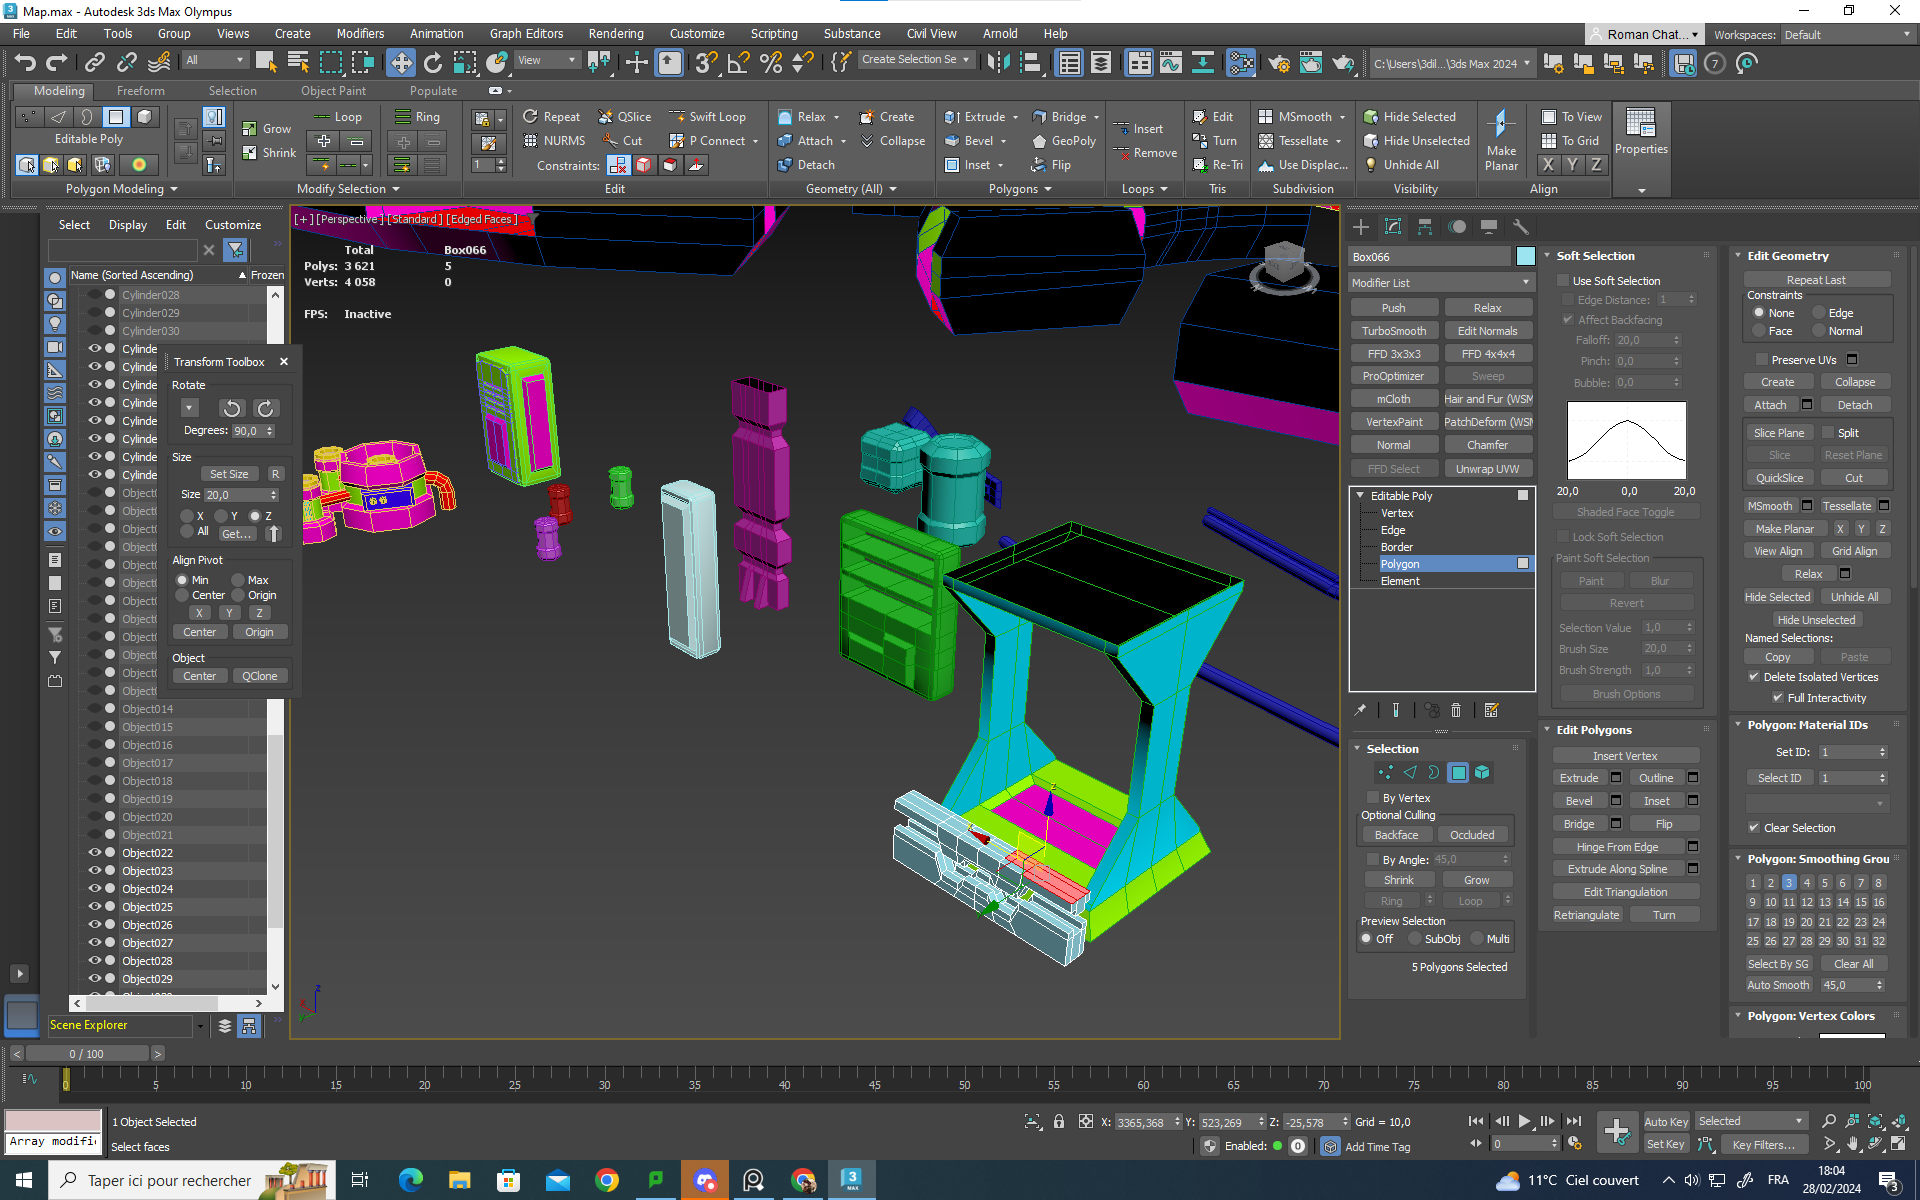Rotate counter-clockwise in Transform Toolbox

(232, 408)
